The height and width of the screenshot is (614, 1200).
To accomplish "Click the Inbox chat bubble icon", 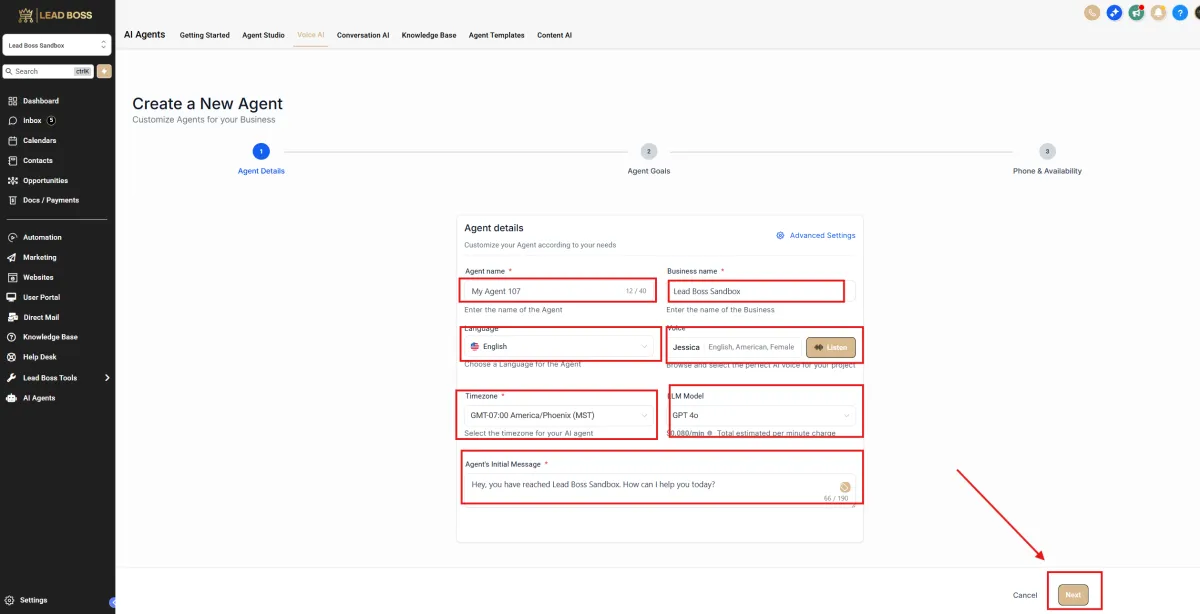I will point(12,121).
